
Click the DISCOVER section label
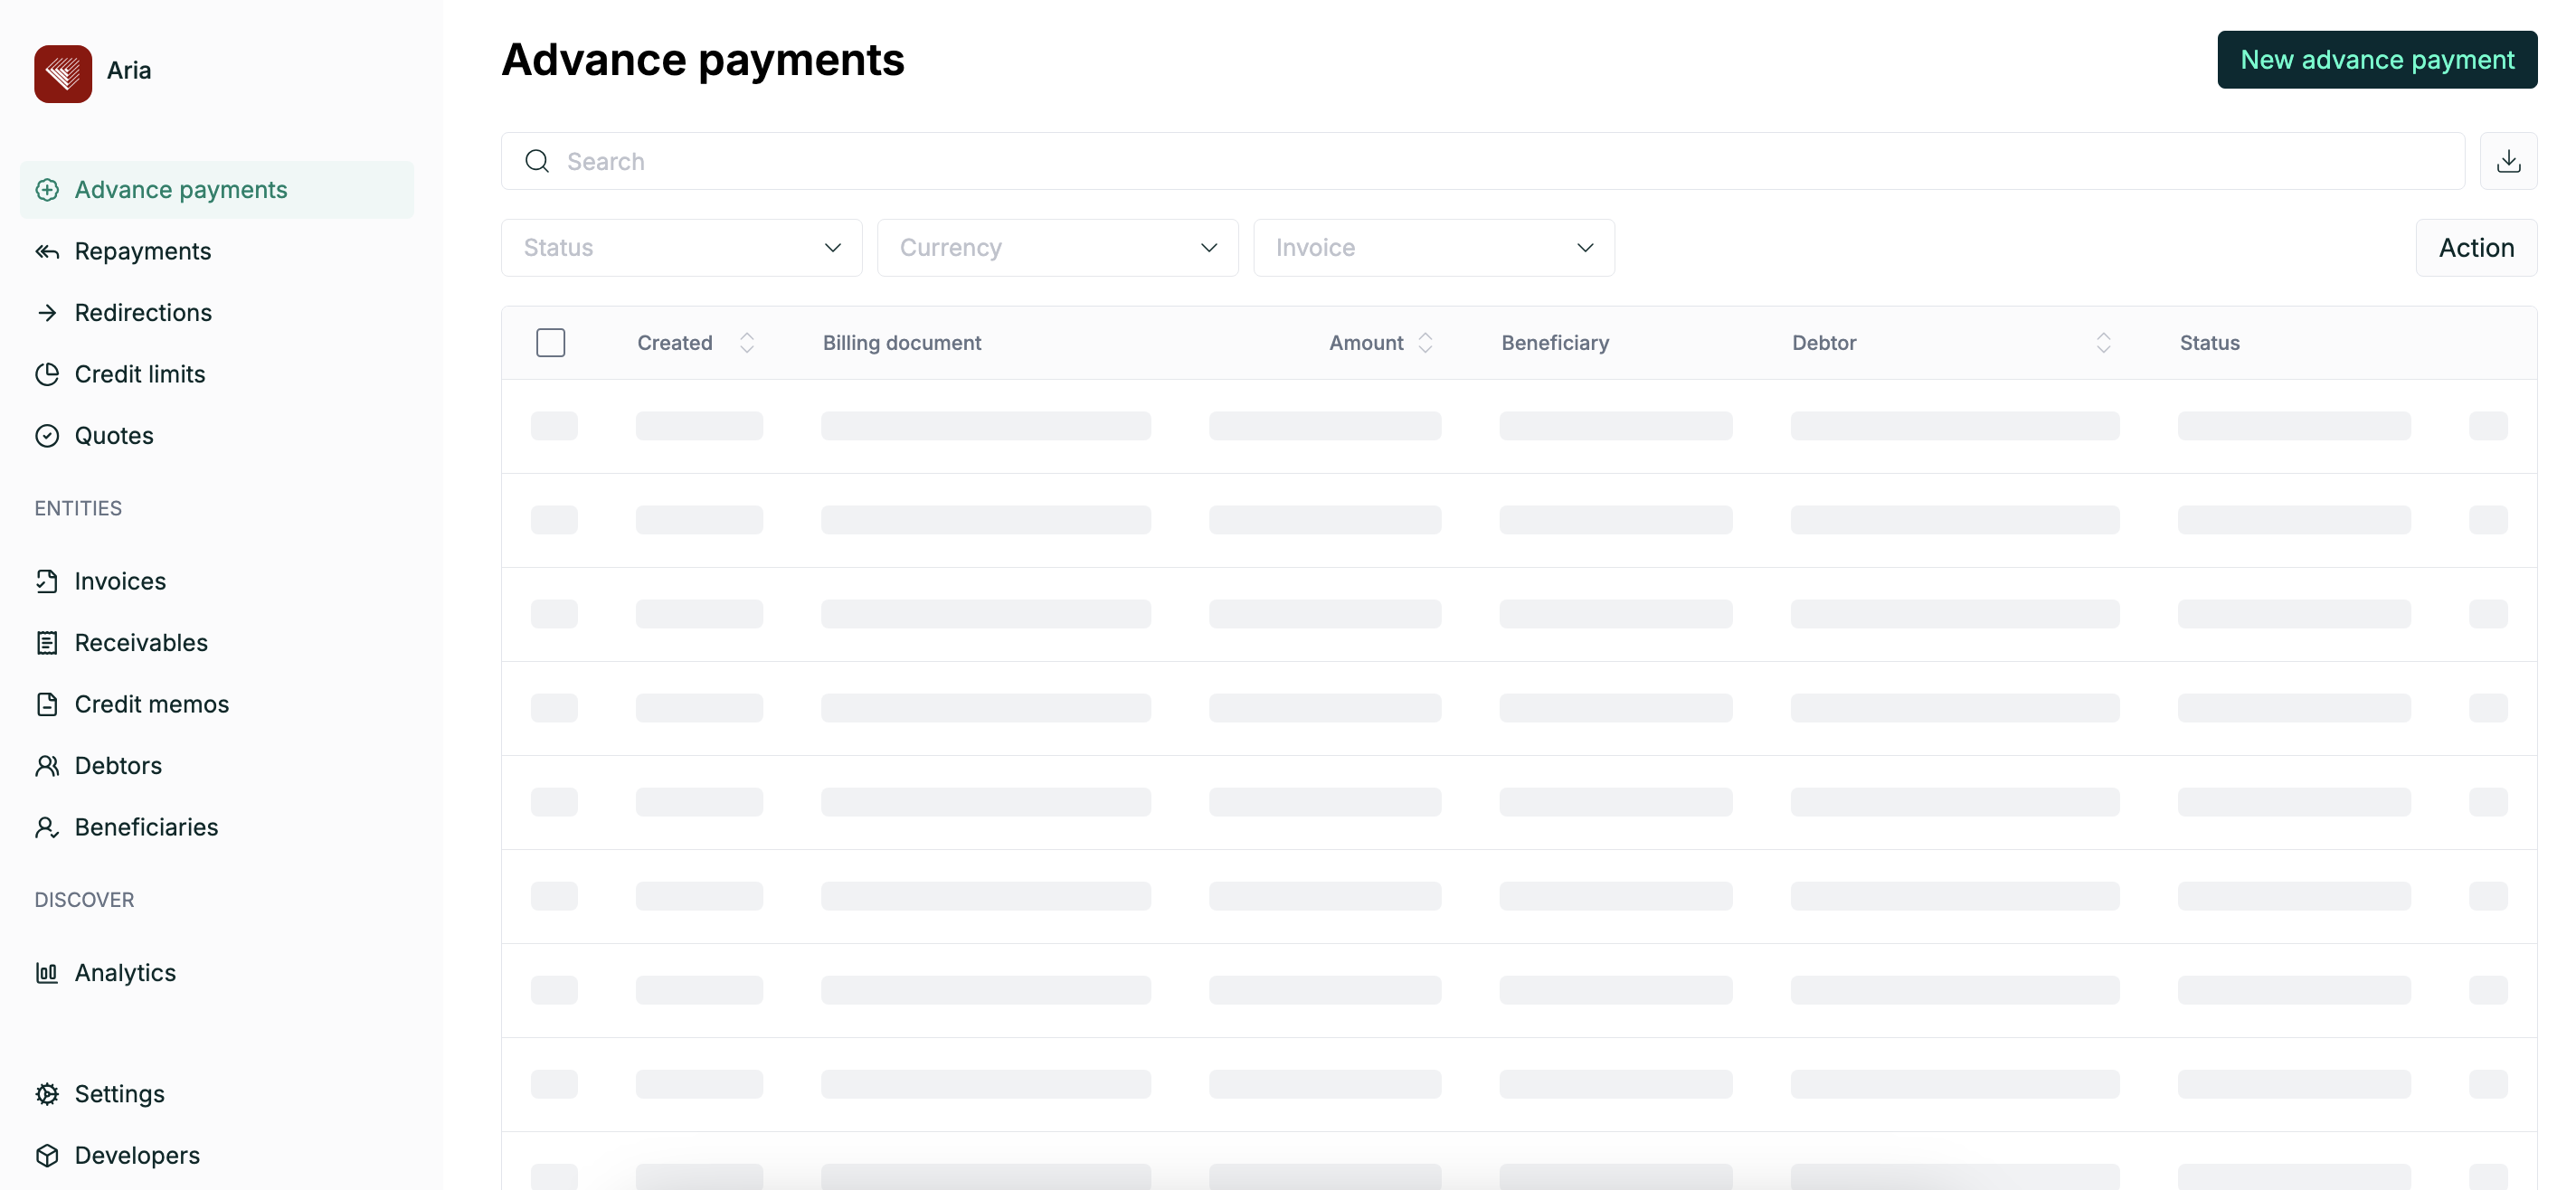tap(84, 900)
